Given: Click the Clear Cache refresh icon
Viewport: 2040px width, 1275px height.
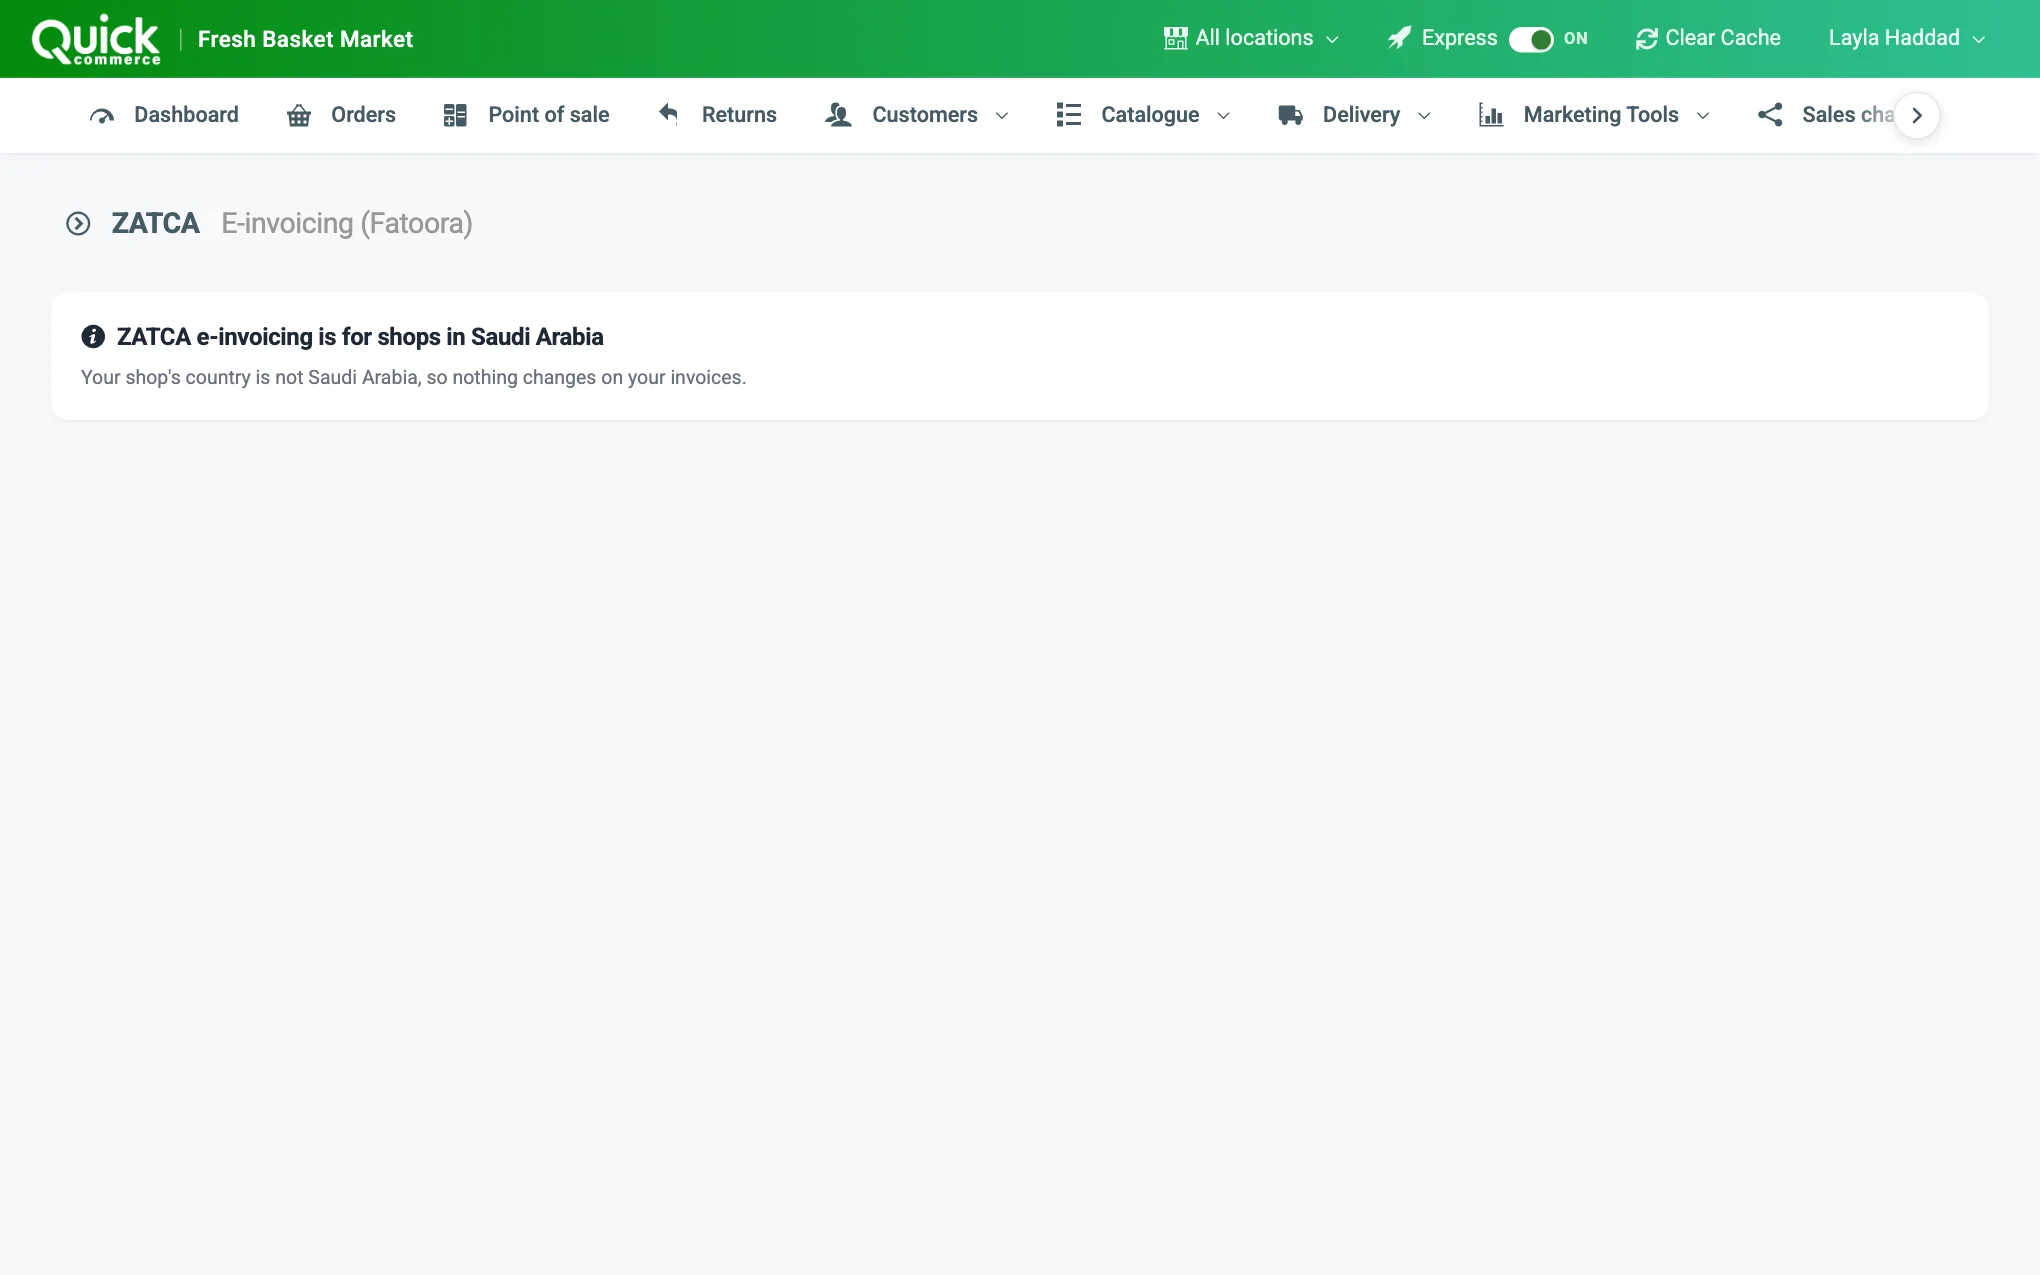Looking at the screenshot, I should tap(1646, 39).
